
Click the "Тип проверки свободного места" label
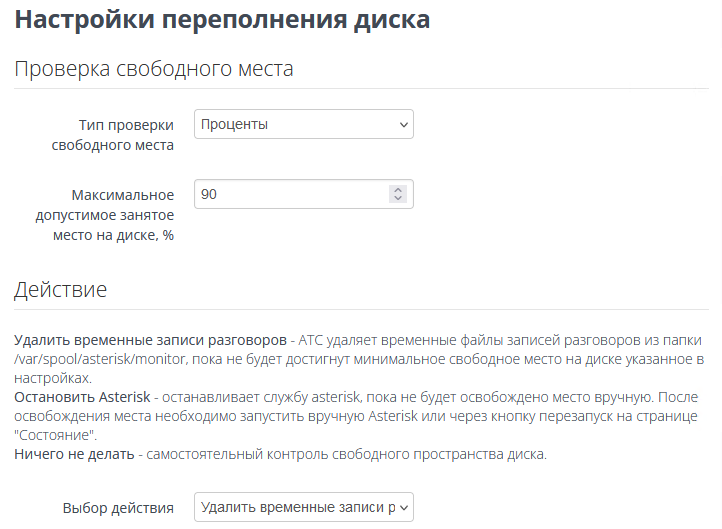pyautogui.click(x=112, y=135)
